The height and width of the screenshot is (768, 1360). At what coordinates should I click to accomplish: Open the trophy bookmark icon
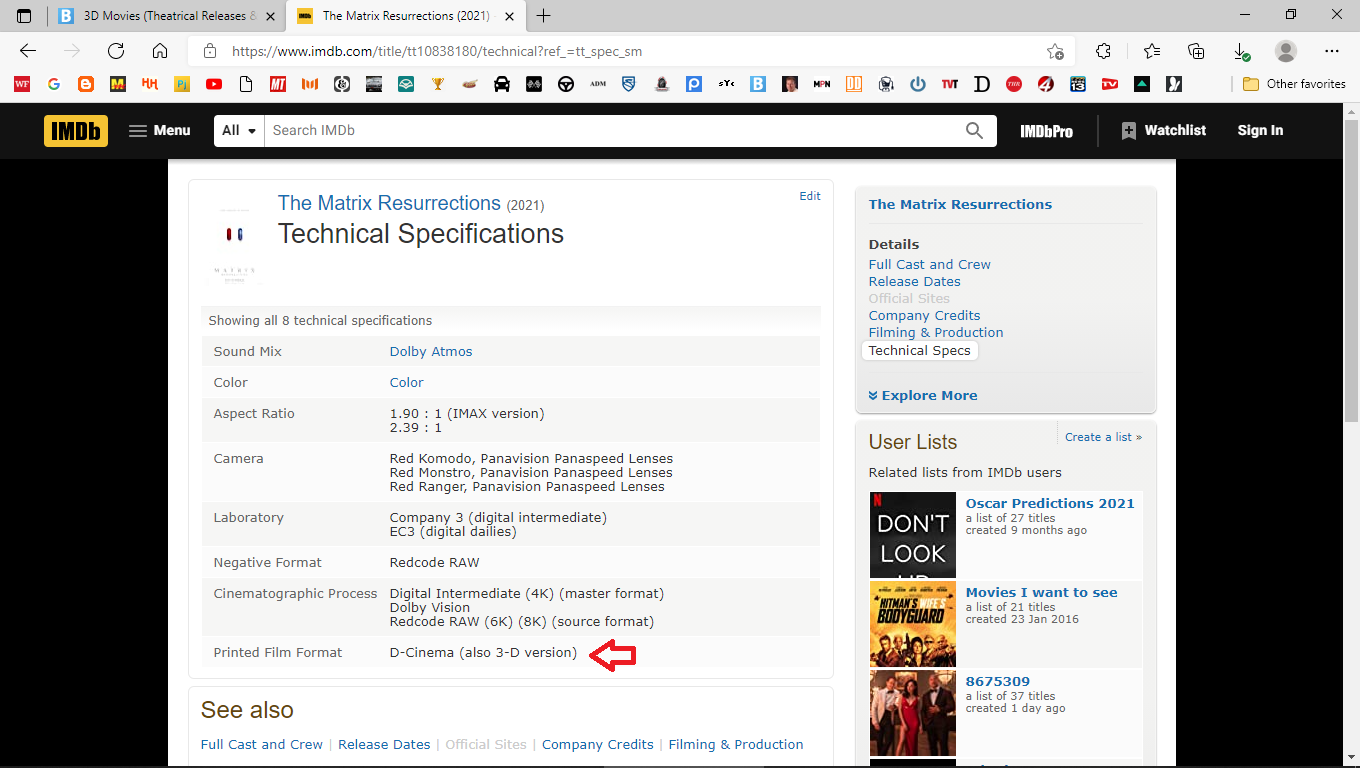(x=438, y=84)
